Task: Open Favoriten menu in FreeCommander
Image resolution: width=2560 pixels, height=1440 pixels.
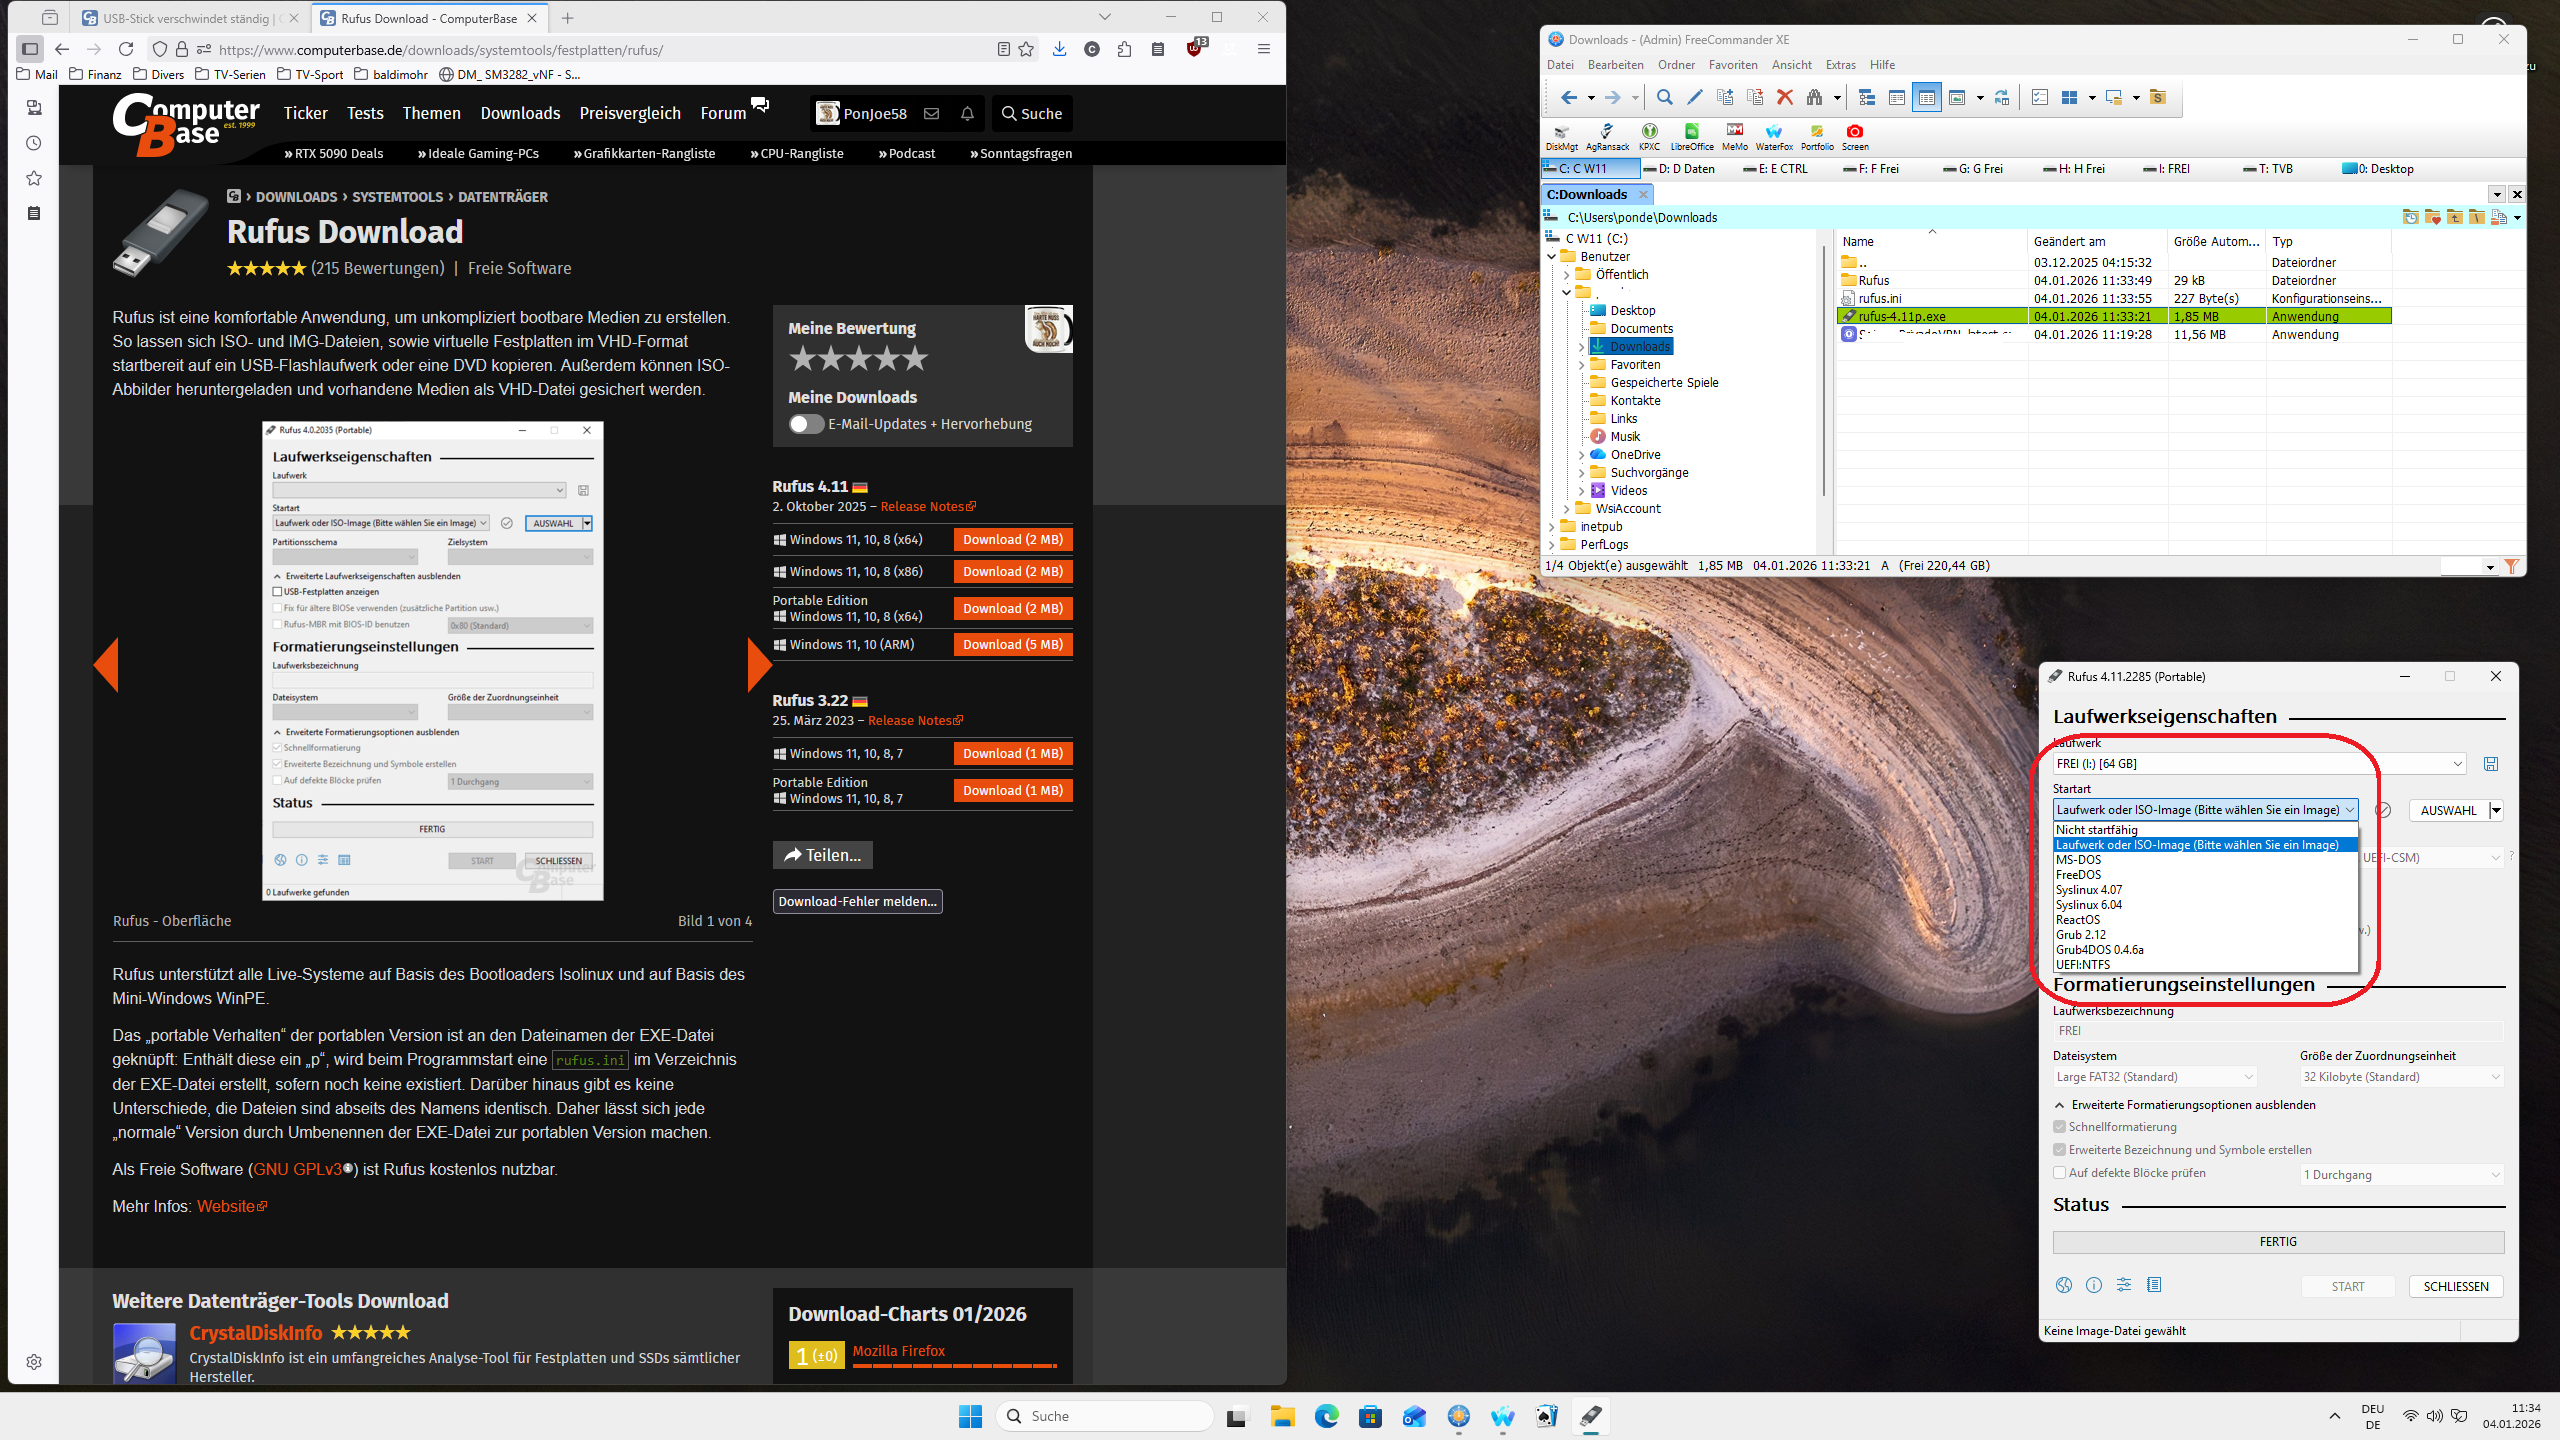Action: 1732,65
